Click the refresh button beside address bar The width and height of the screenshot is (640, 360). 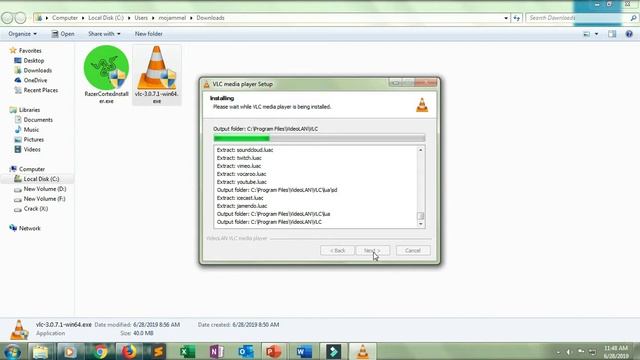click(x=517, y=18)
